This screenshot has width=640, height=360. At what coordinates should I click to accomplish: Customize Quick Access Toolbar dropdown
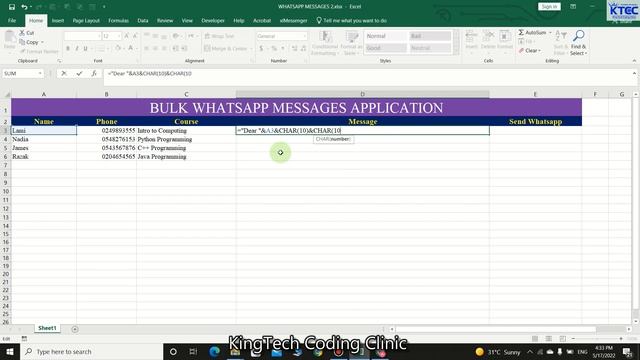point(104,7)
